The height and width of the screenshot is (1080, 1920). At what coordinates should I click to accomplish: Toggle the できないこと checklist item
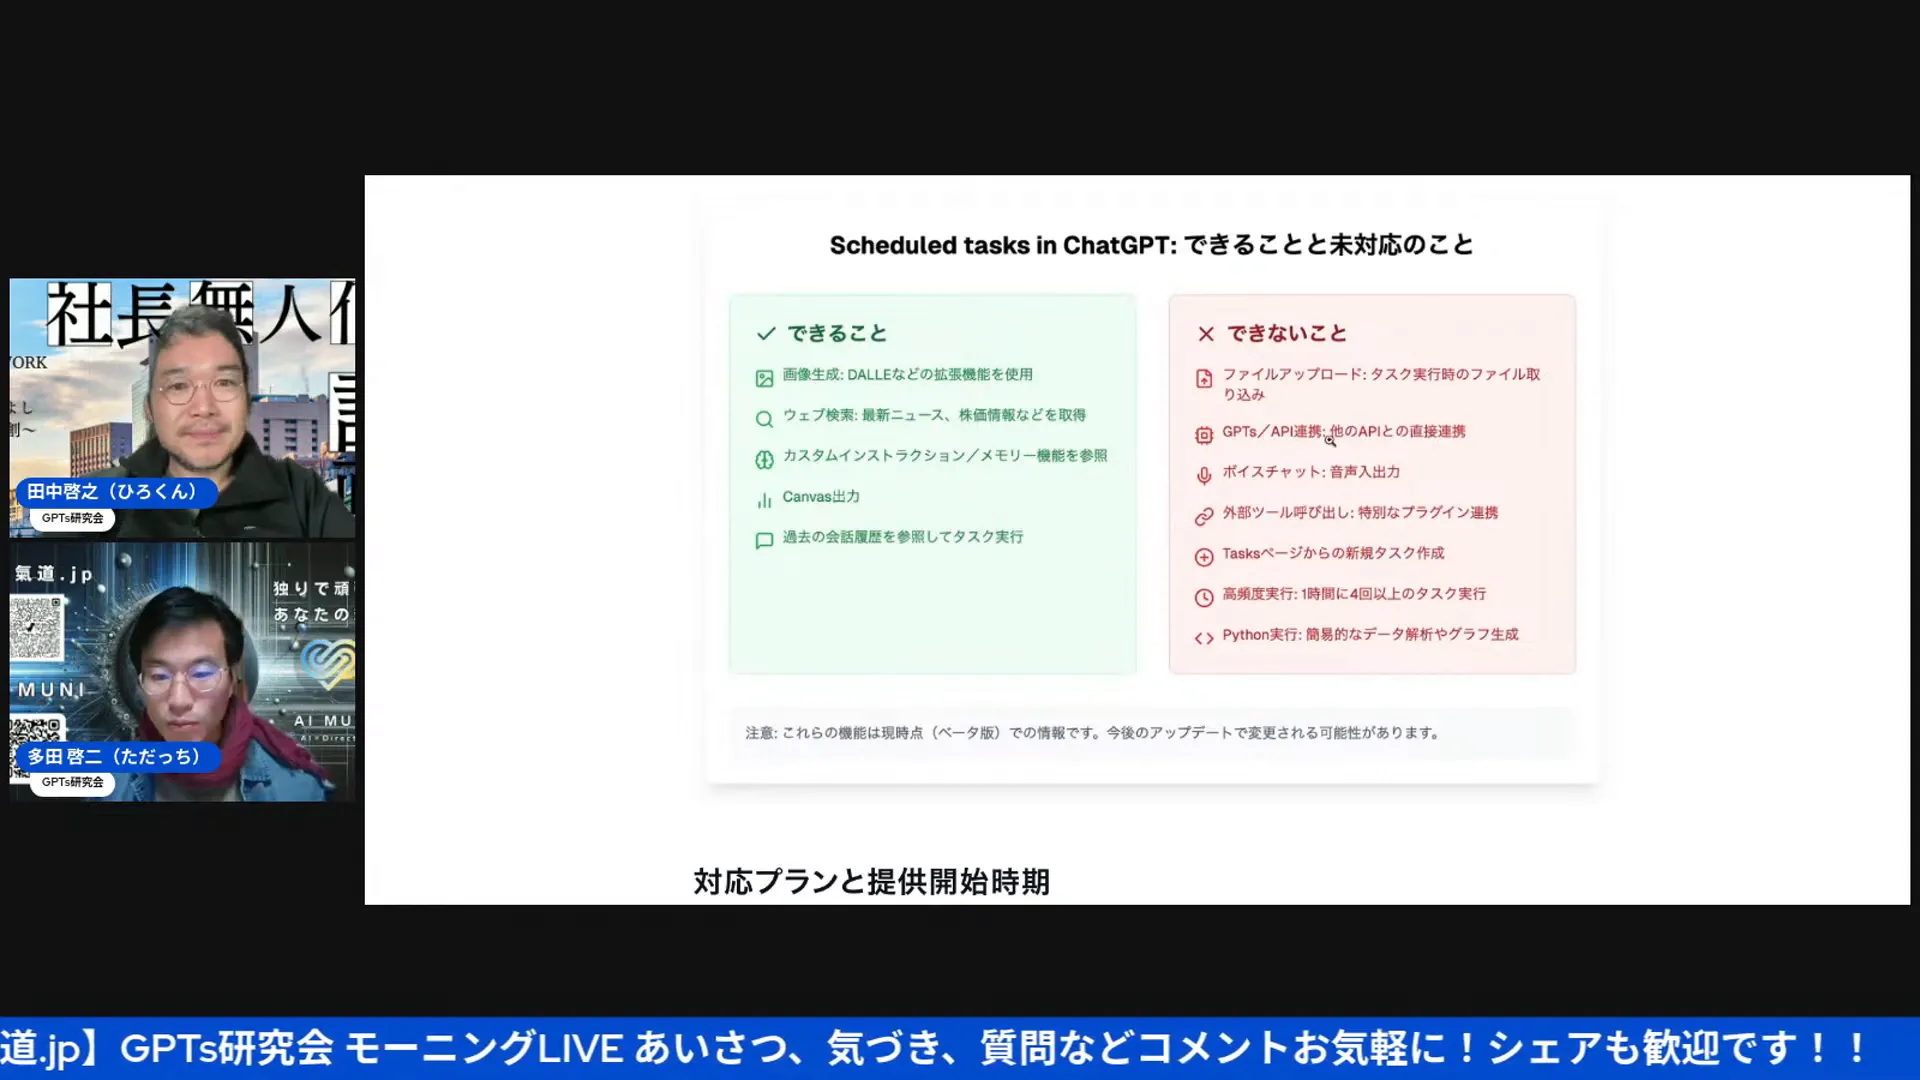pos(1204,332)
